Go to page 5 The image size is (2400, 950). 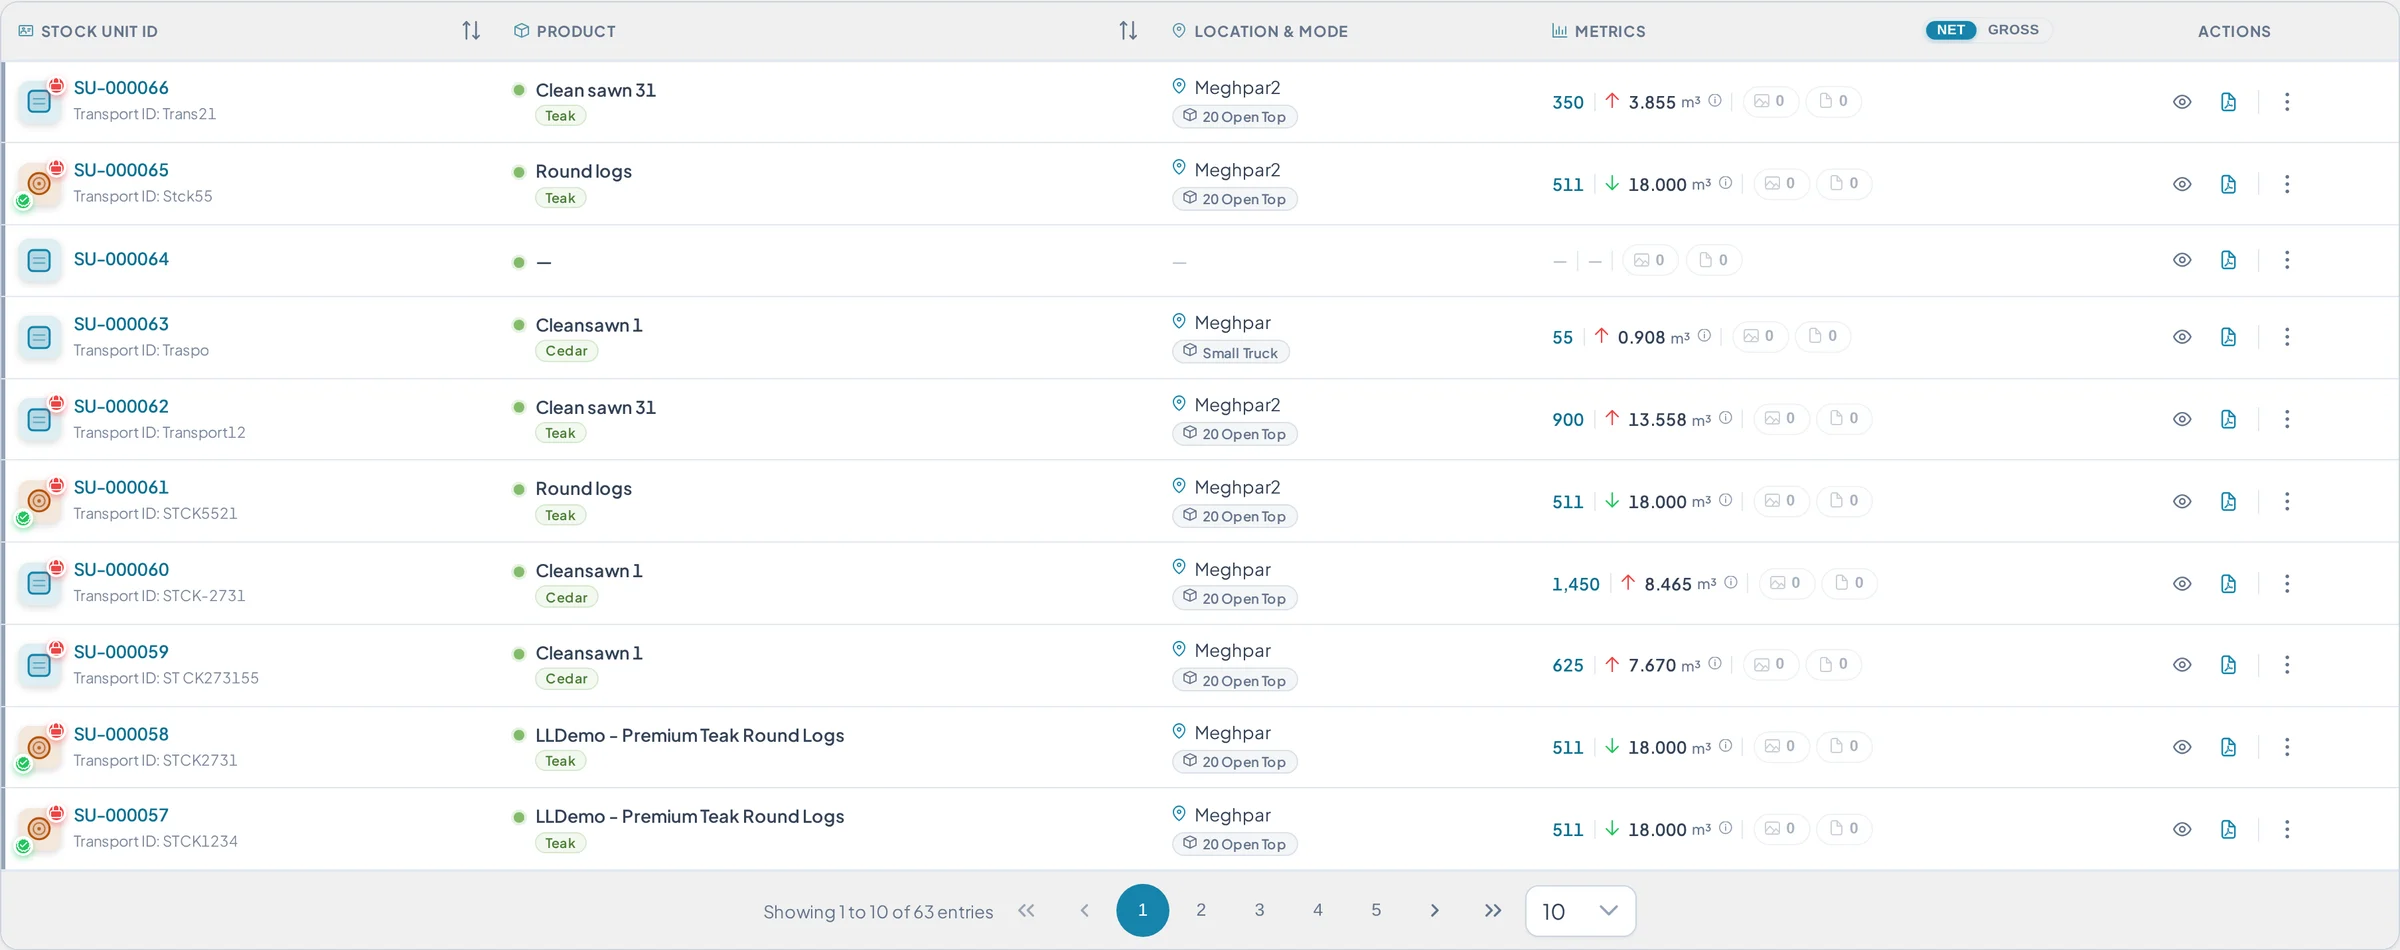coord(1376,910)
